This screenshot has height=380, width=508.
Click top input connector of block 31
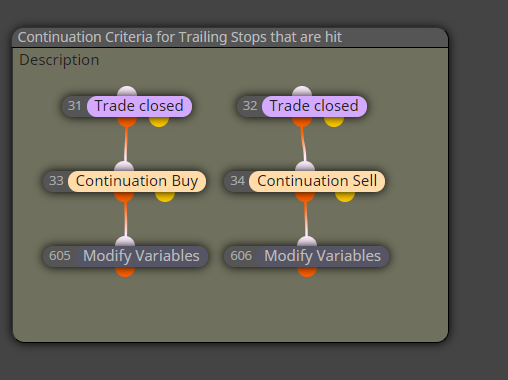point(127,91)
